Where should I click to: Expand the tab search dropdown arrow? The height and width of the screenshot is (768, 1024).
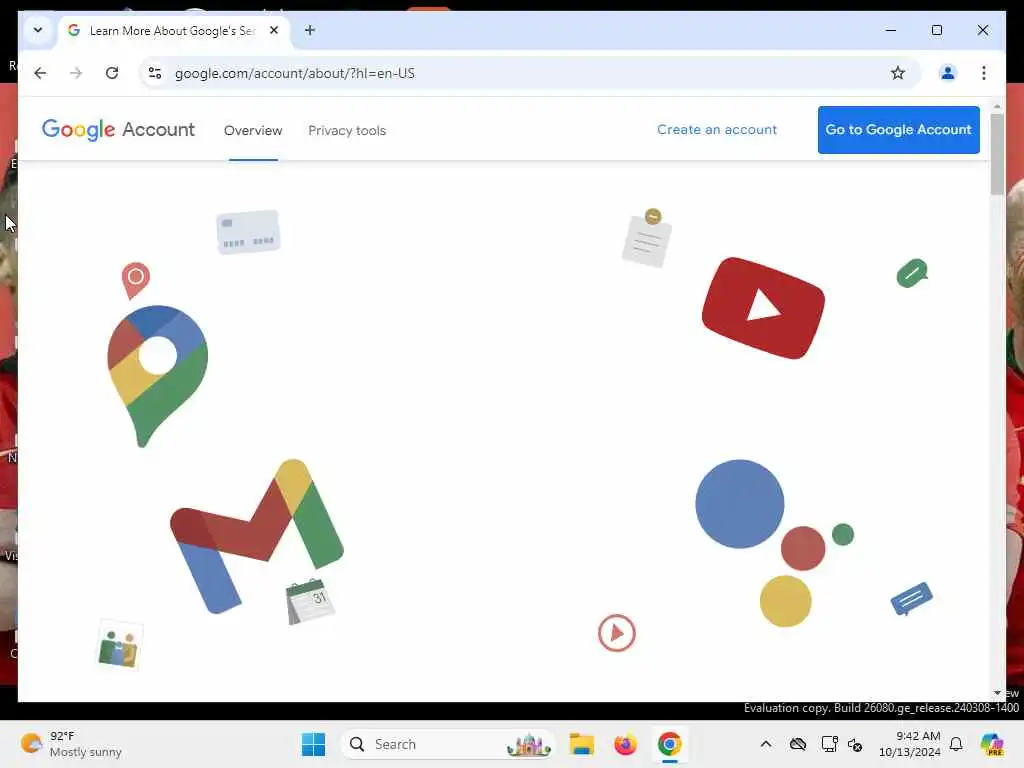tap(38, 30)
